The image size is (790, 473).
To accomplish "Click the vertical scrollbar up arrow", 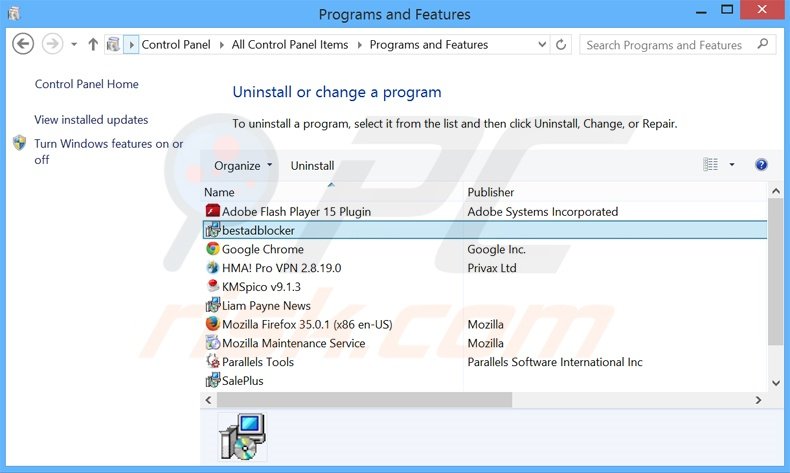I will tap(776, 191).
